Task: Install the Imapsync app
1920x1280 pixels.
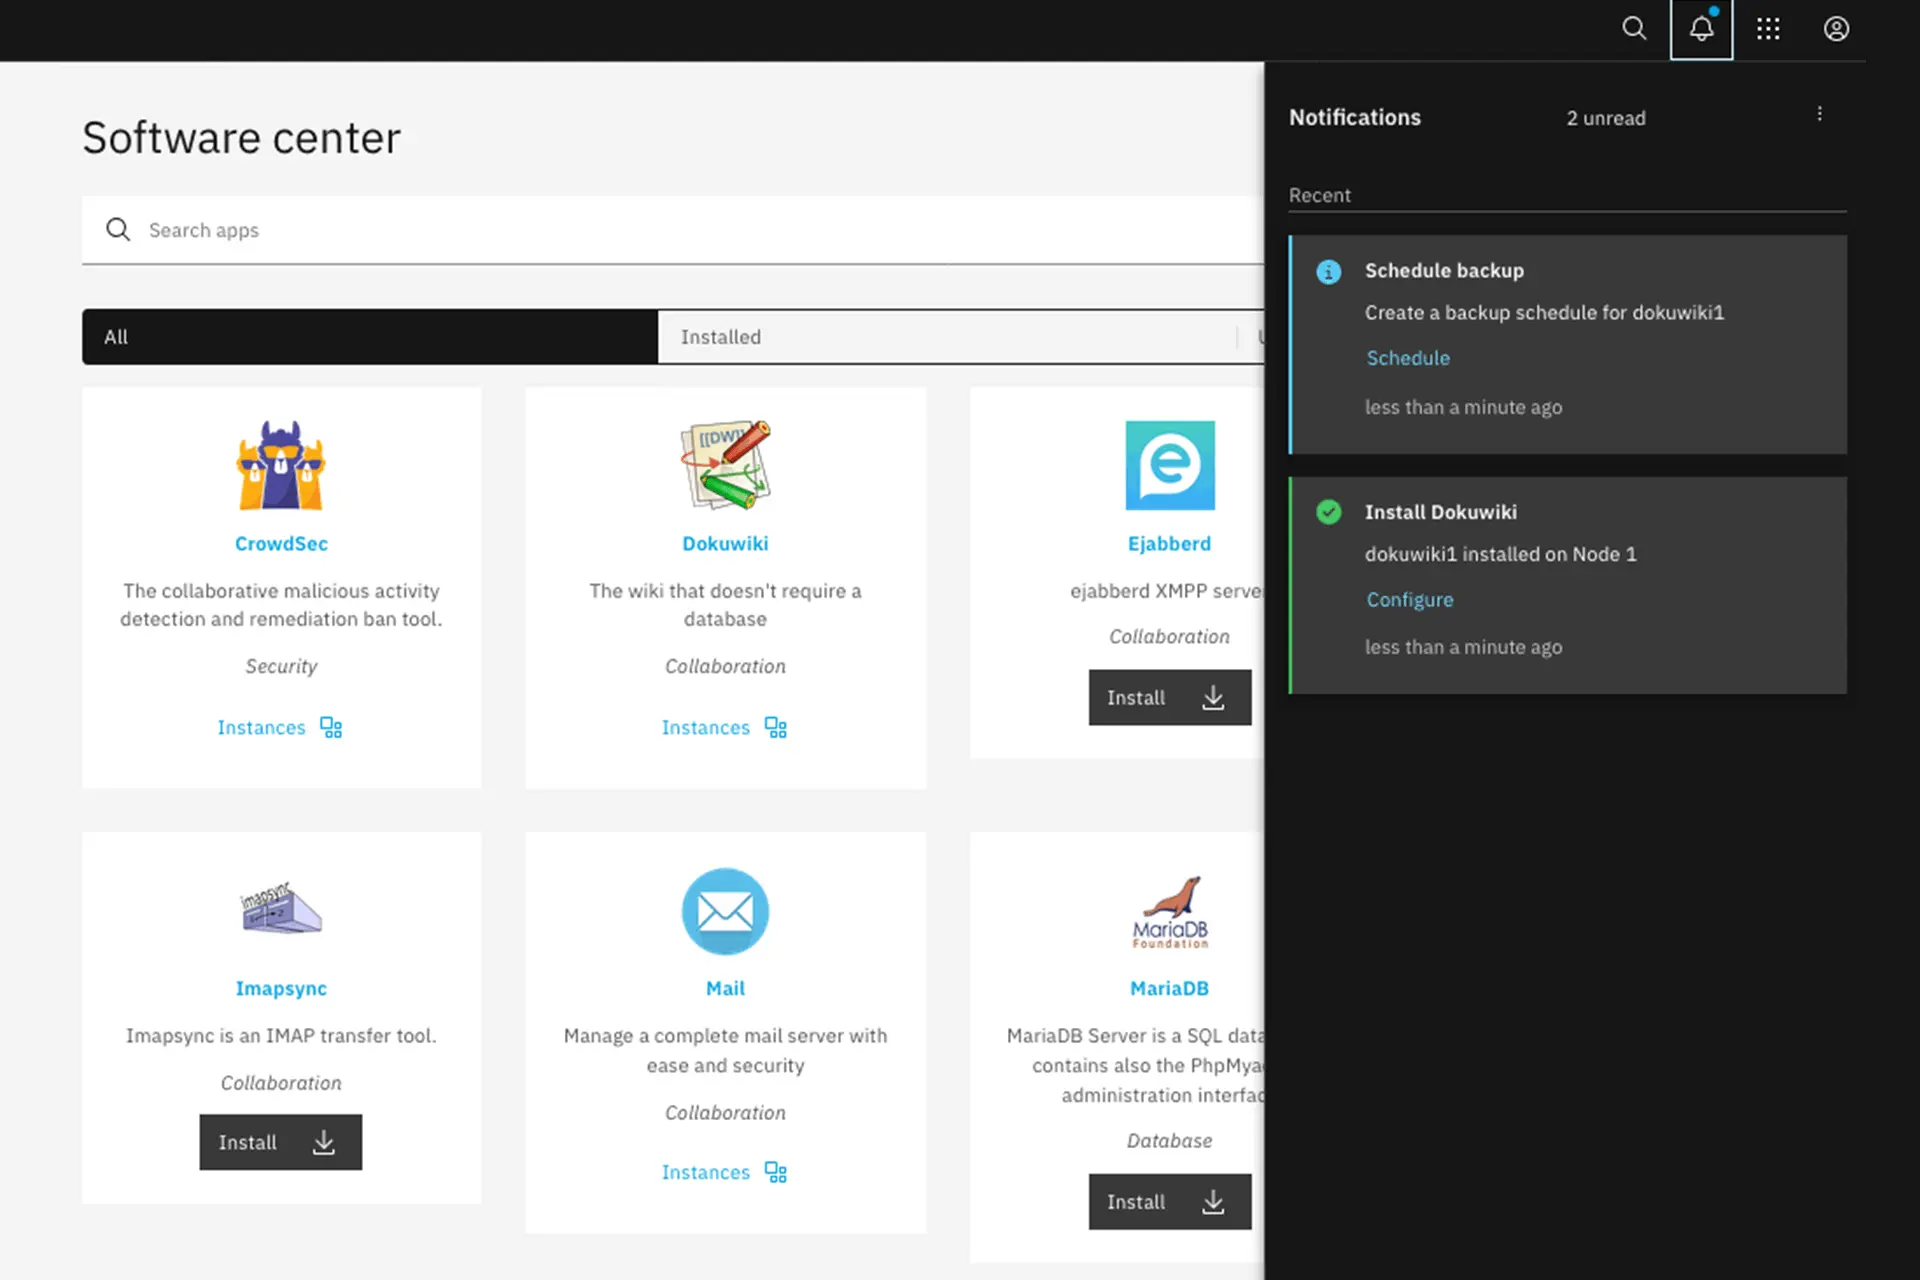Action: (281, 1142)
